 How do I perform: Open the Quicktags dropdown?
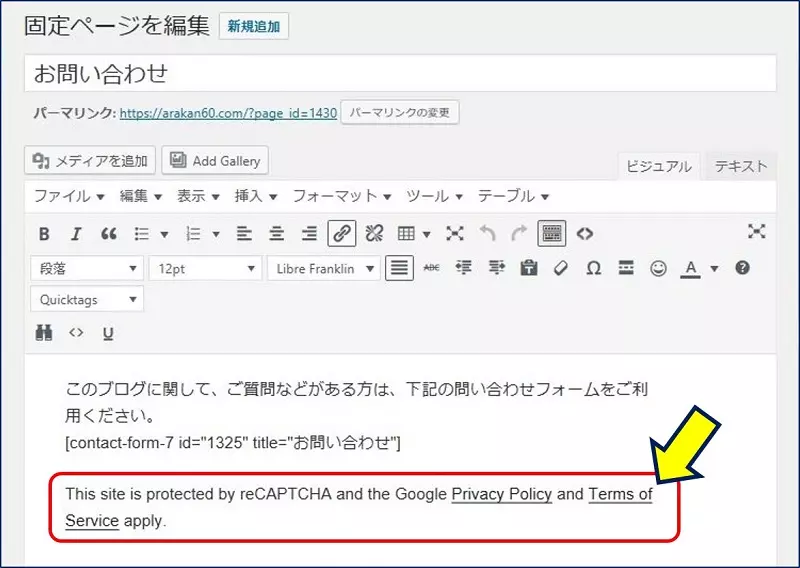click(87, 300)
